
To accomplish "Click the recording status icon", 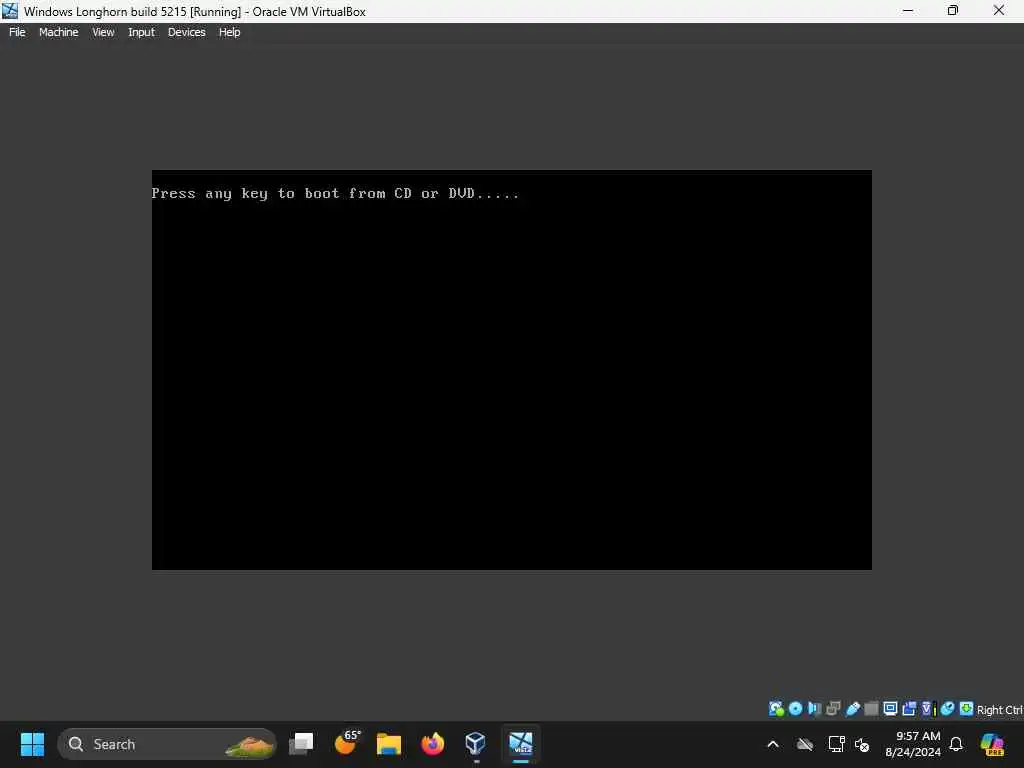I will [909, 709].
